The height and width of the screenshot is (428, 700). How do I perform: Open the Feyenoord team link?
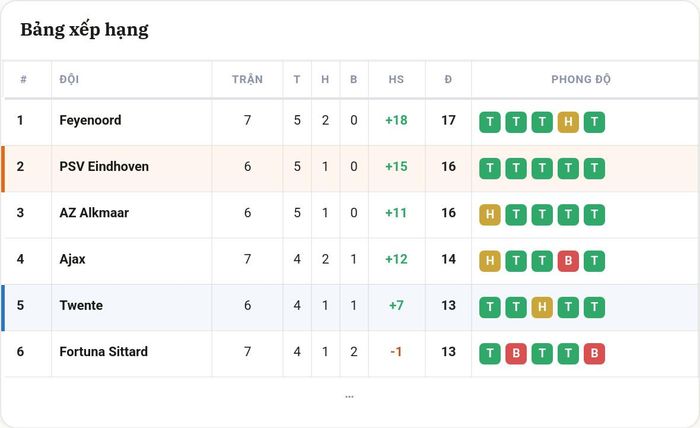pyautogui.click(x=90, y=121)
